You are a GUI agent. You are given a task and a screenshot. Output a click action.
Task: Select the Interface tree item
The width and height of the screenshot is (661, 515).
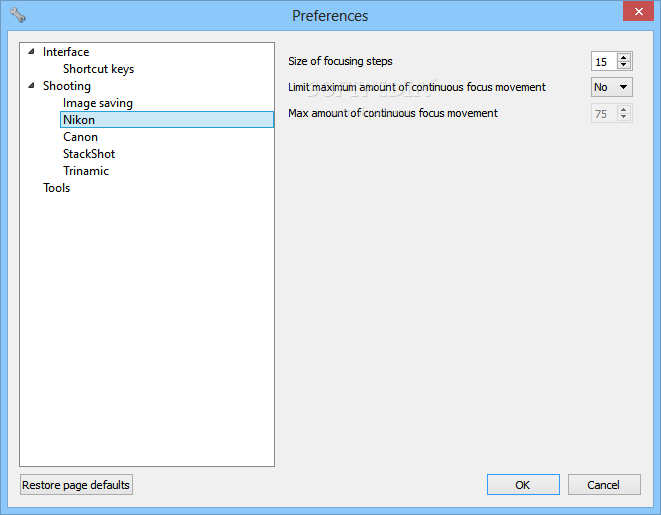(x=66, y=52)
